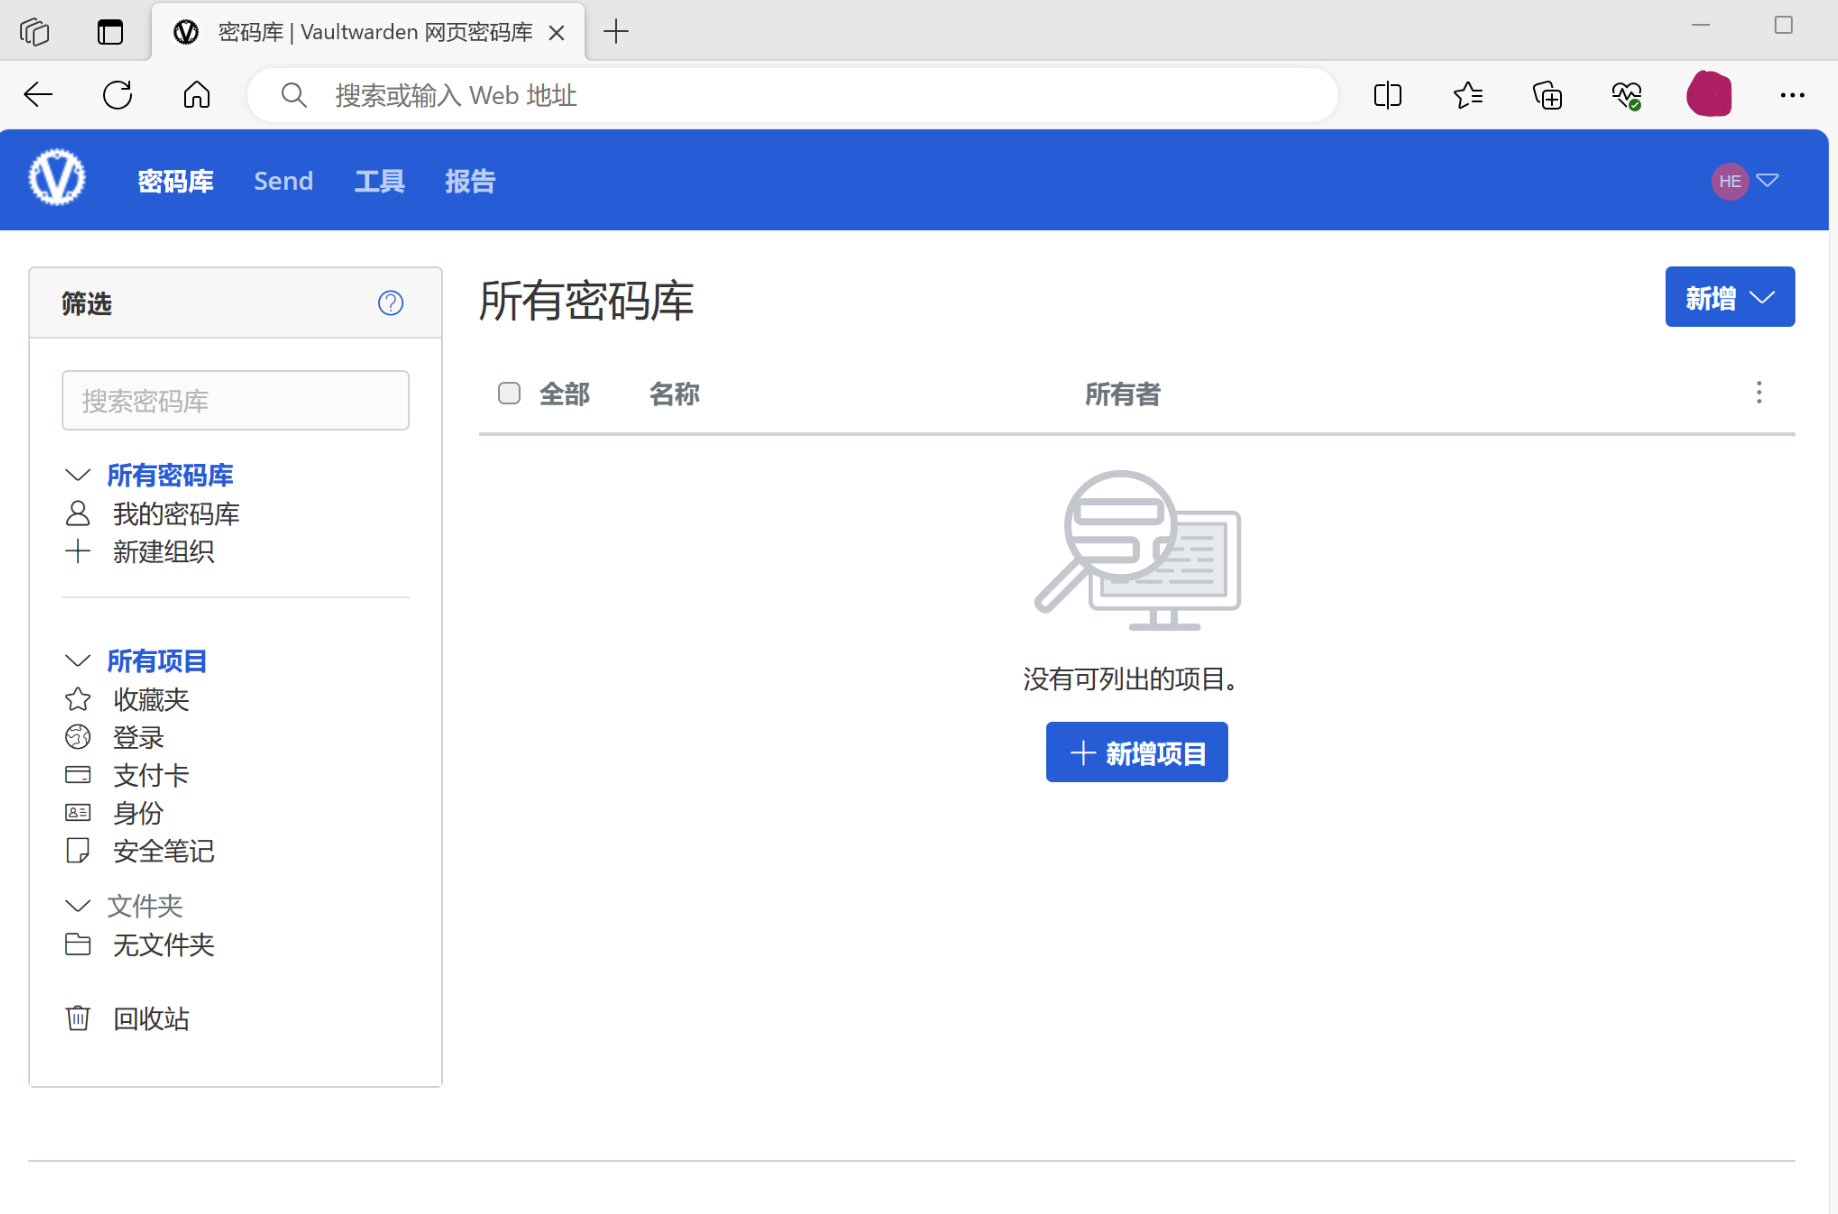1838x1214 pixels.
Task: Click the 新建组织 link
Action: (x=163, y=552)
